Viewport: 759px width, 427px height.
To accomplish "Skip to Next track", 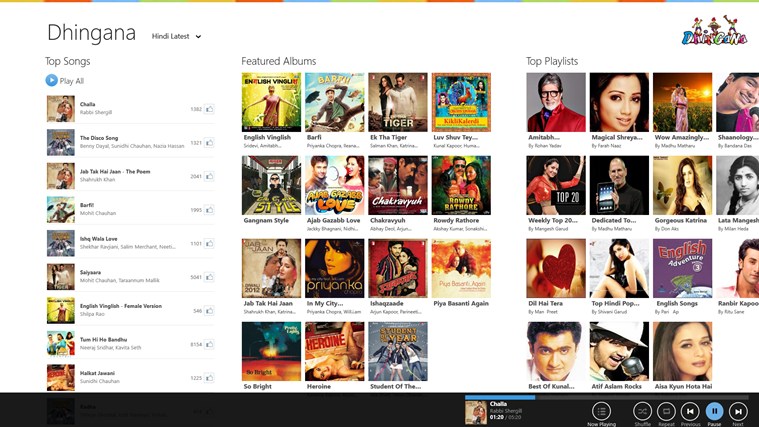I will tap(738, 412).
